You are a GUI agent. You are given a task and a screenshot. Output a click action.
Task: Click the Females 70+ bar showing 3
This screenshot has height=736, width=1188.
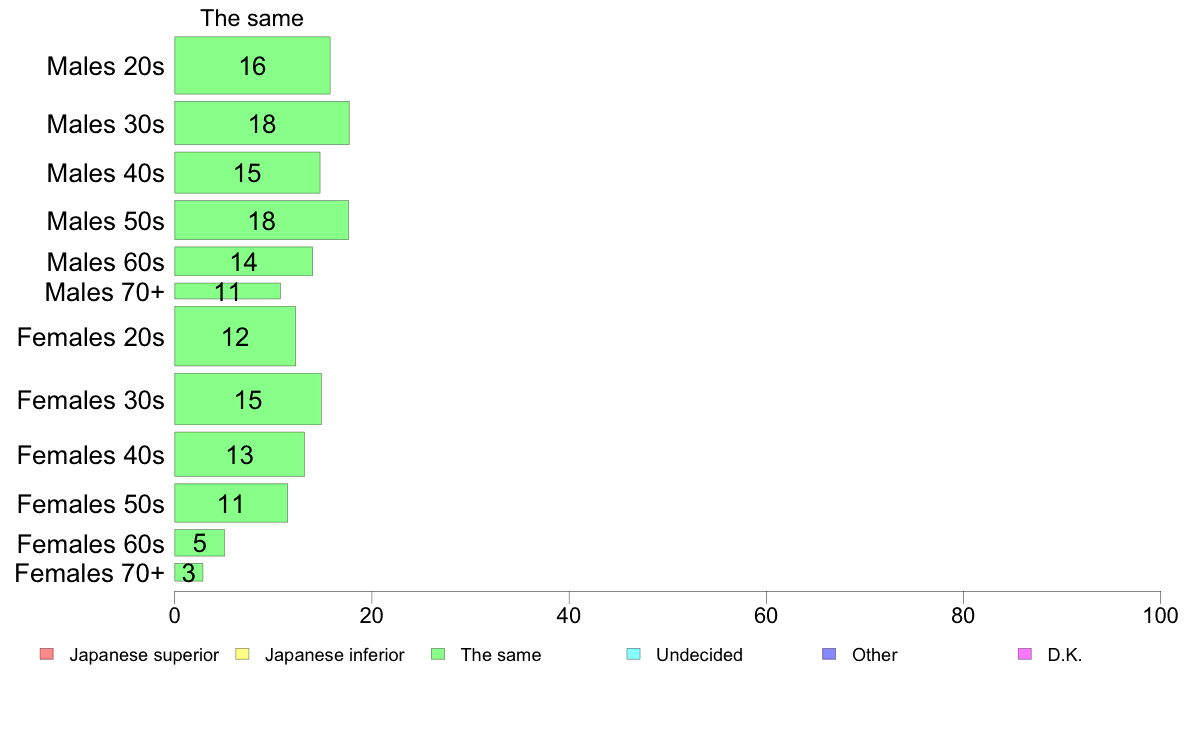click(189, 572)
